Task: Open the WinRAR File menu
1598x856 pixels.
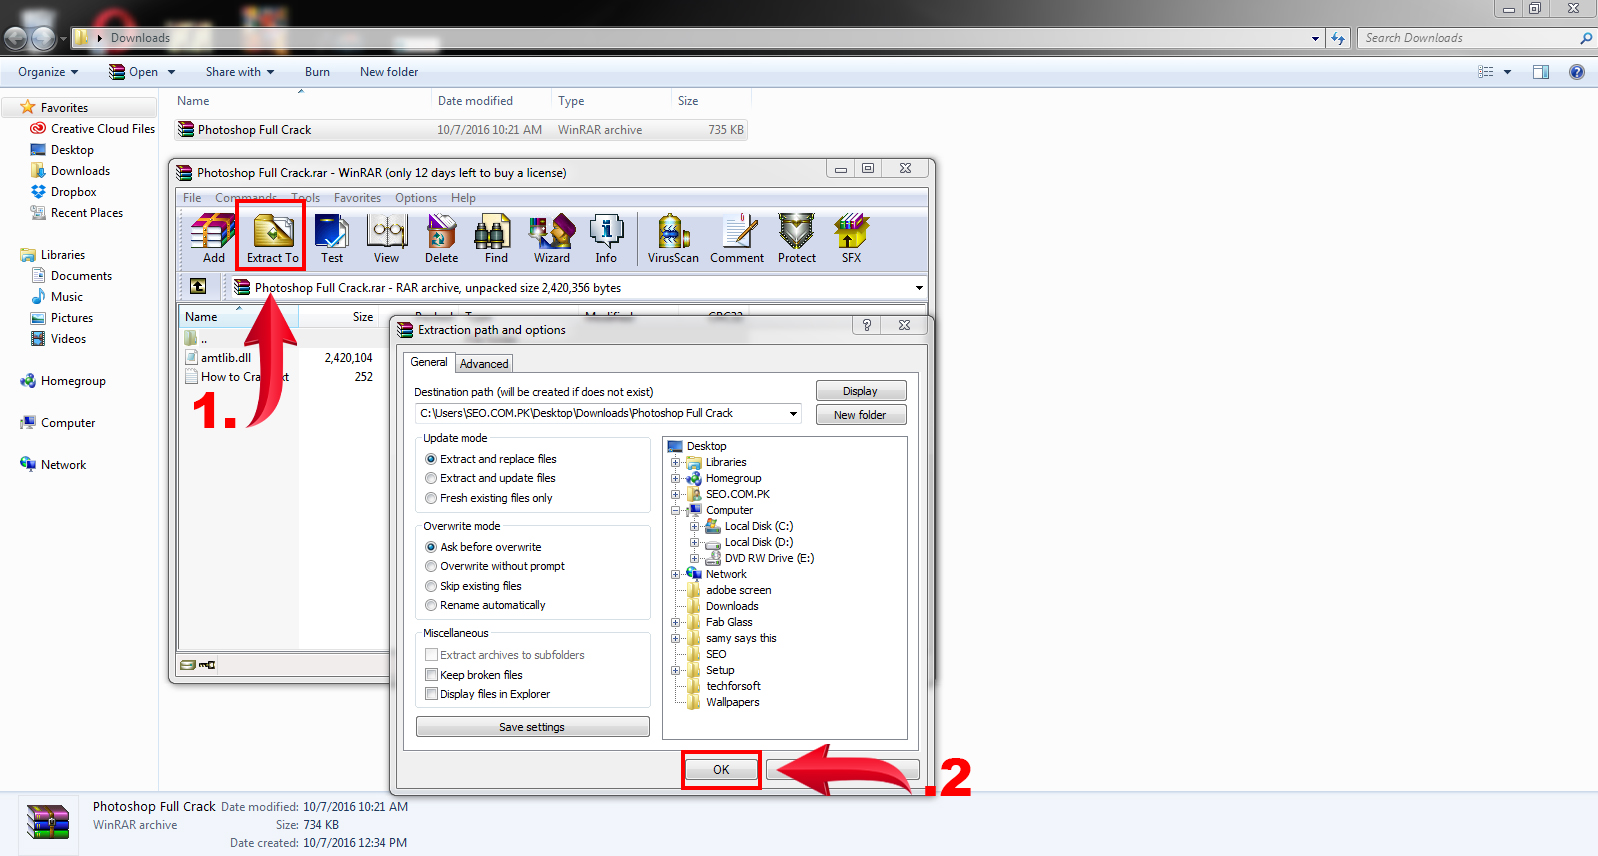Action: pos(192,198)
